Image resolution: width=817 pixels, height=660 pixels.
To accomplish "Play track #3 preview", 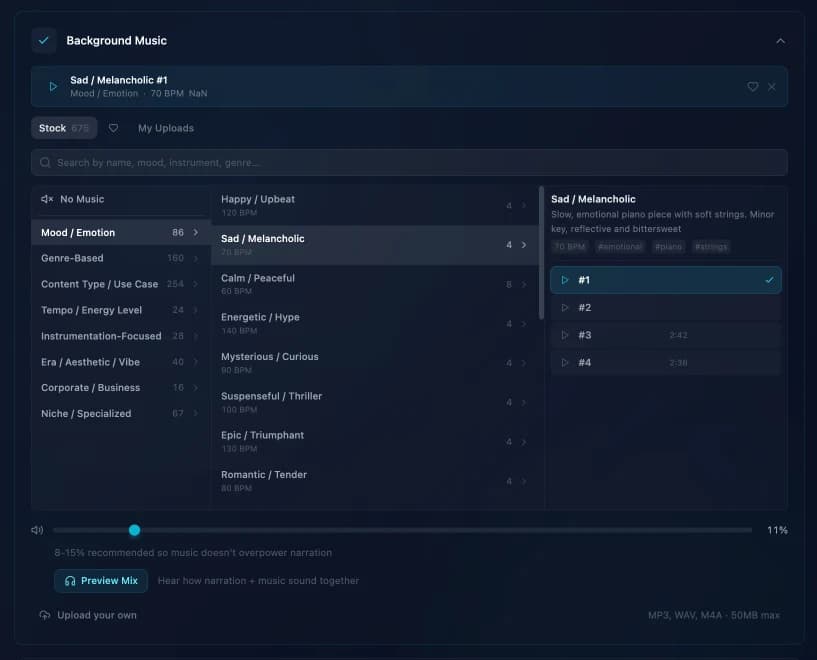I will point(565,335).
